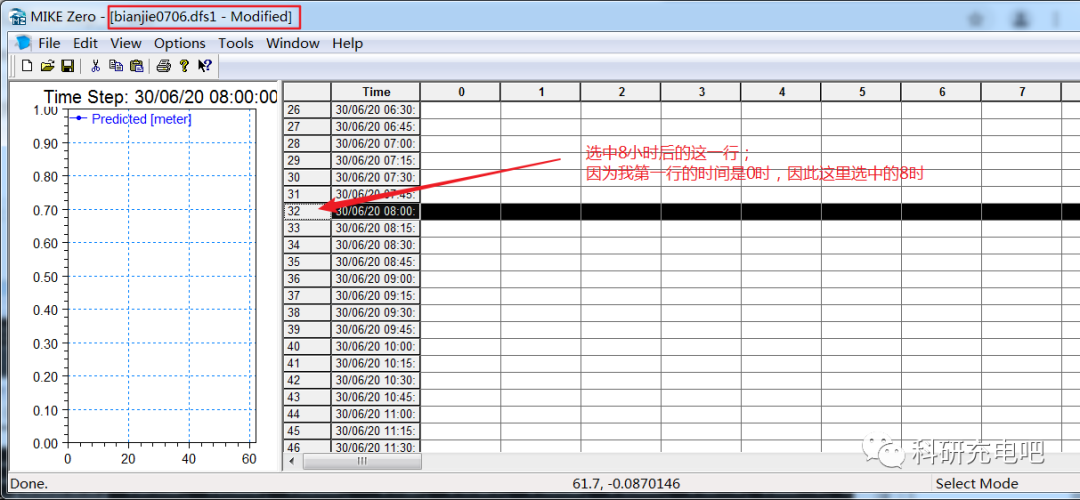Click column header 4
Screen dimensions: 1080x500
[x=781, y=92]
